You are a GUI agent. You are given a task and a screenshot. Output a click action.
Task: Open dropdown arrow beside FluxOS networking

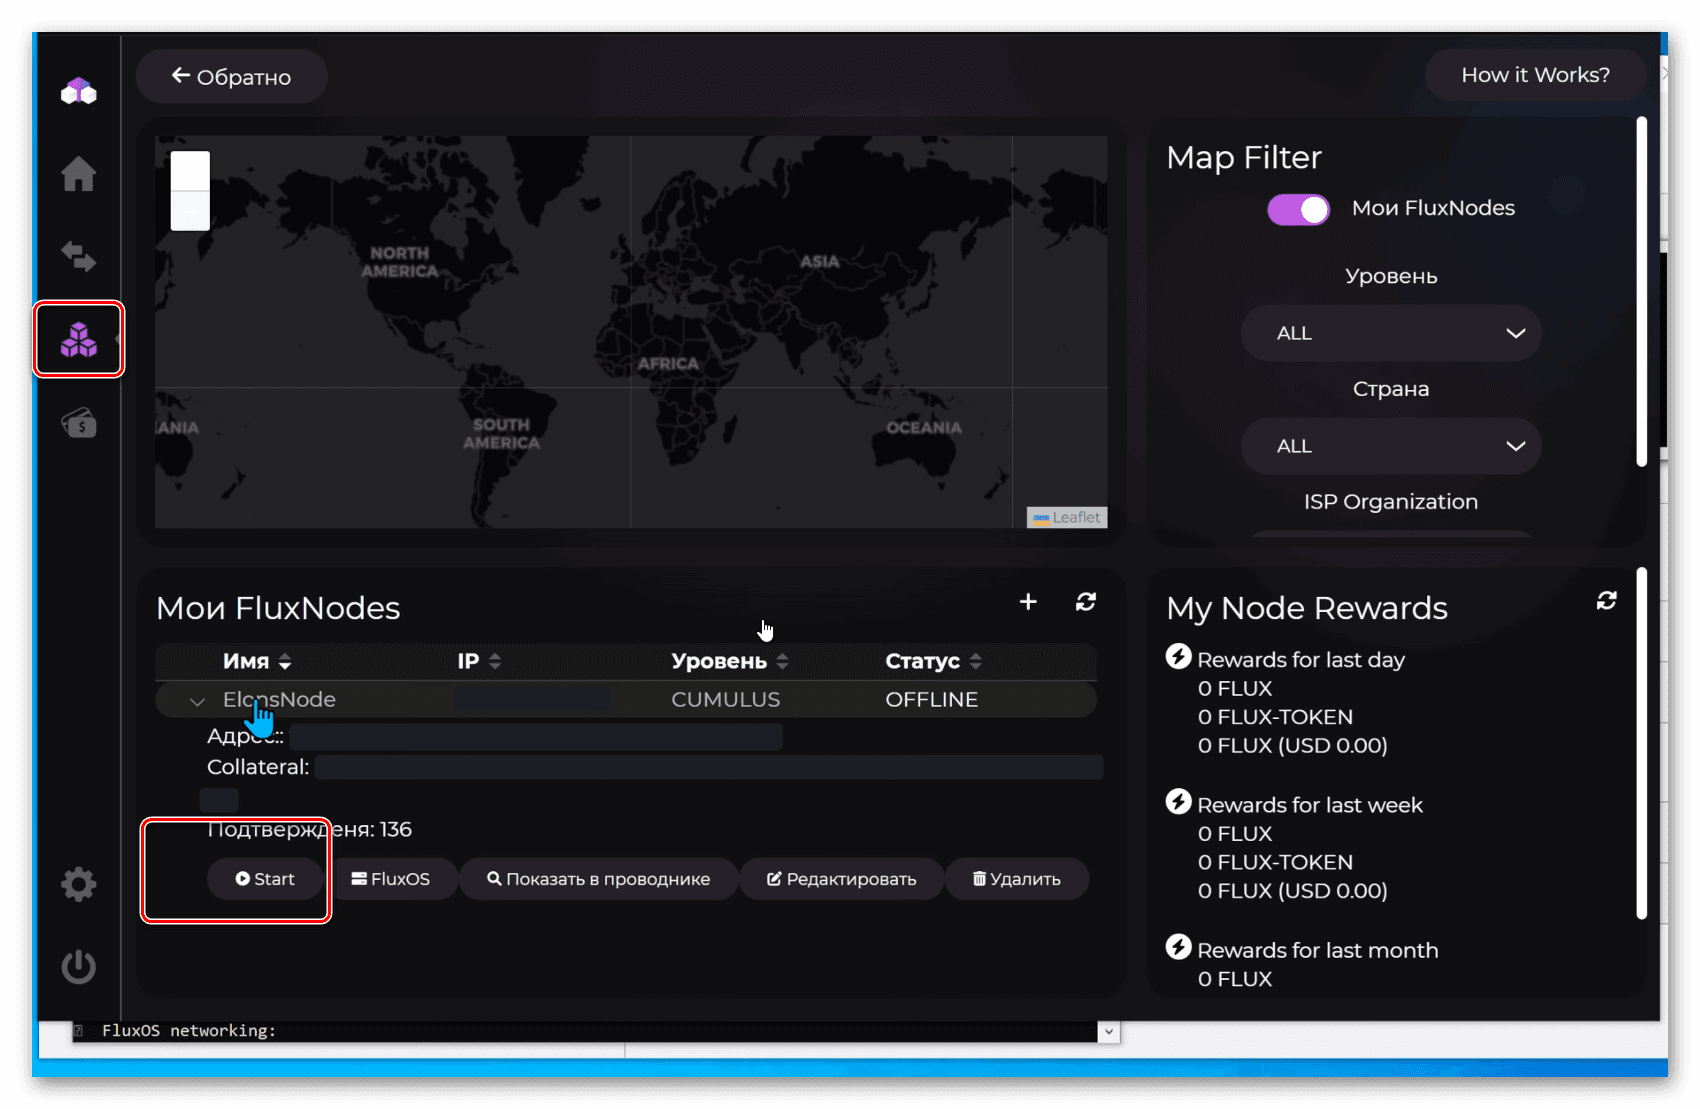click(x=1108, y=1032)
